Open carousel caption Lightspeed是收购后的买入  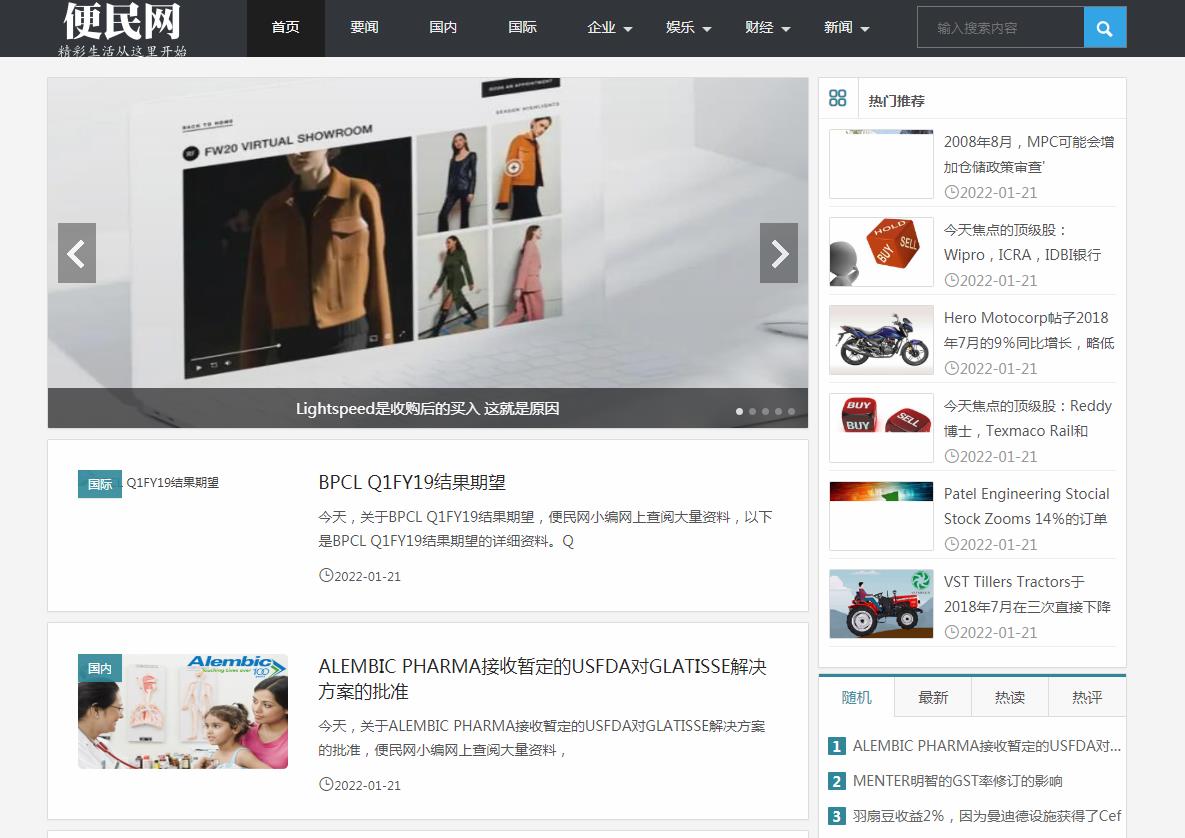(428, 409)
